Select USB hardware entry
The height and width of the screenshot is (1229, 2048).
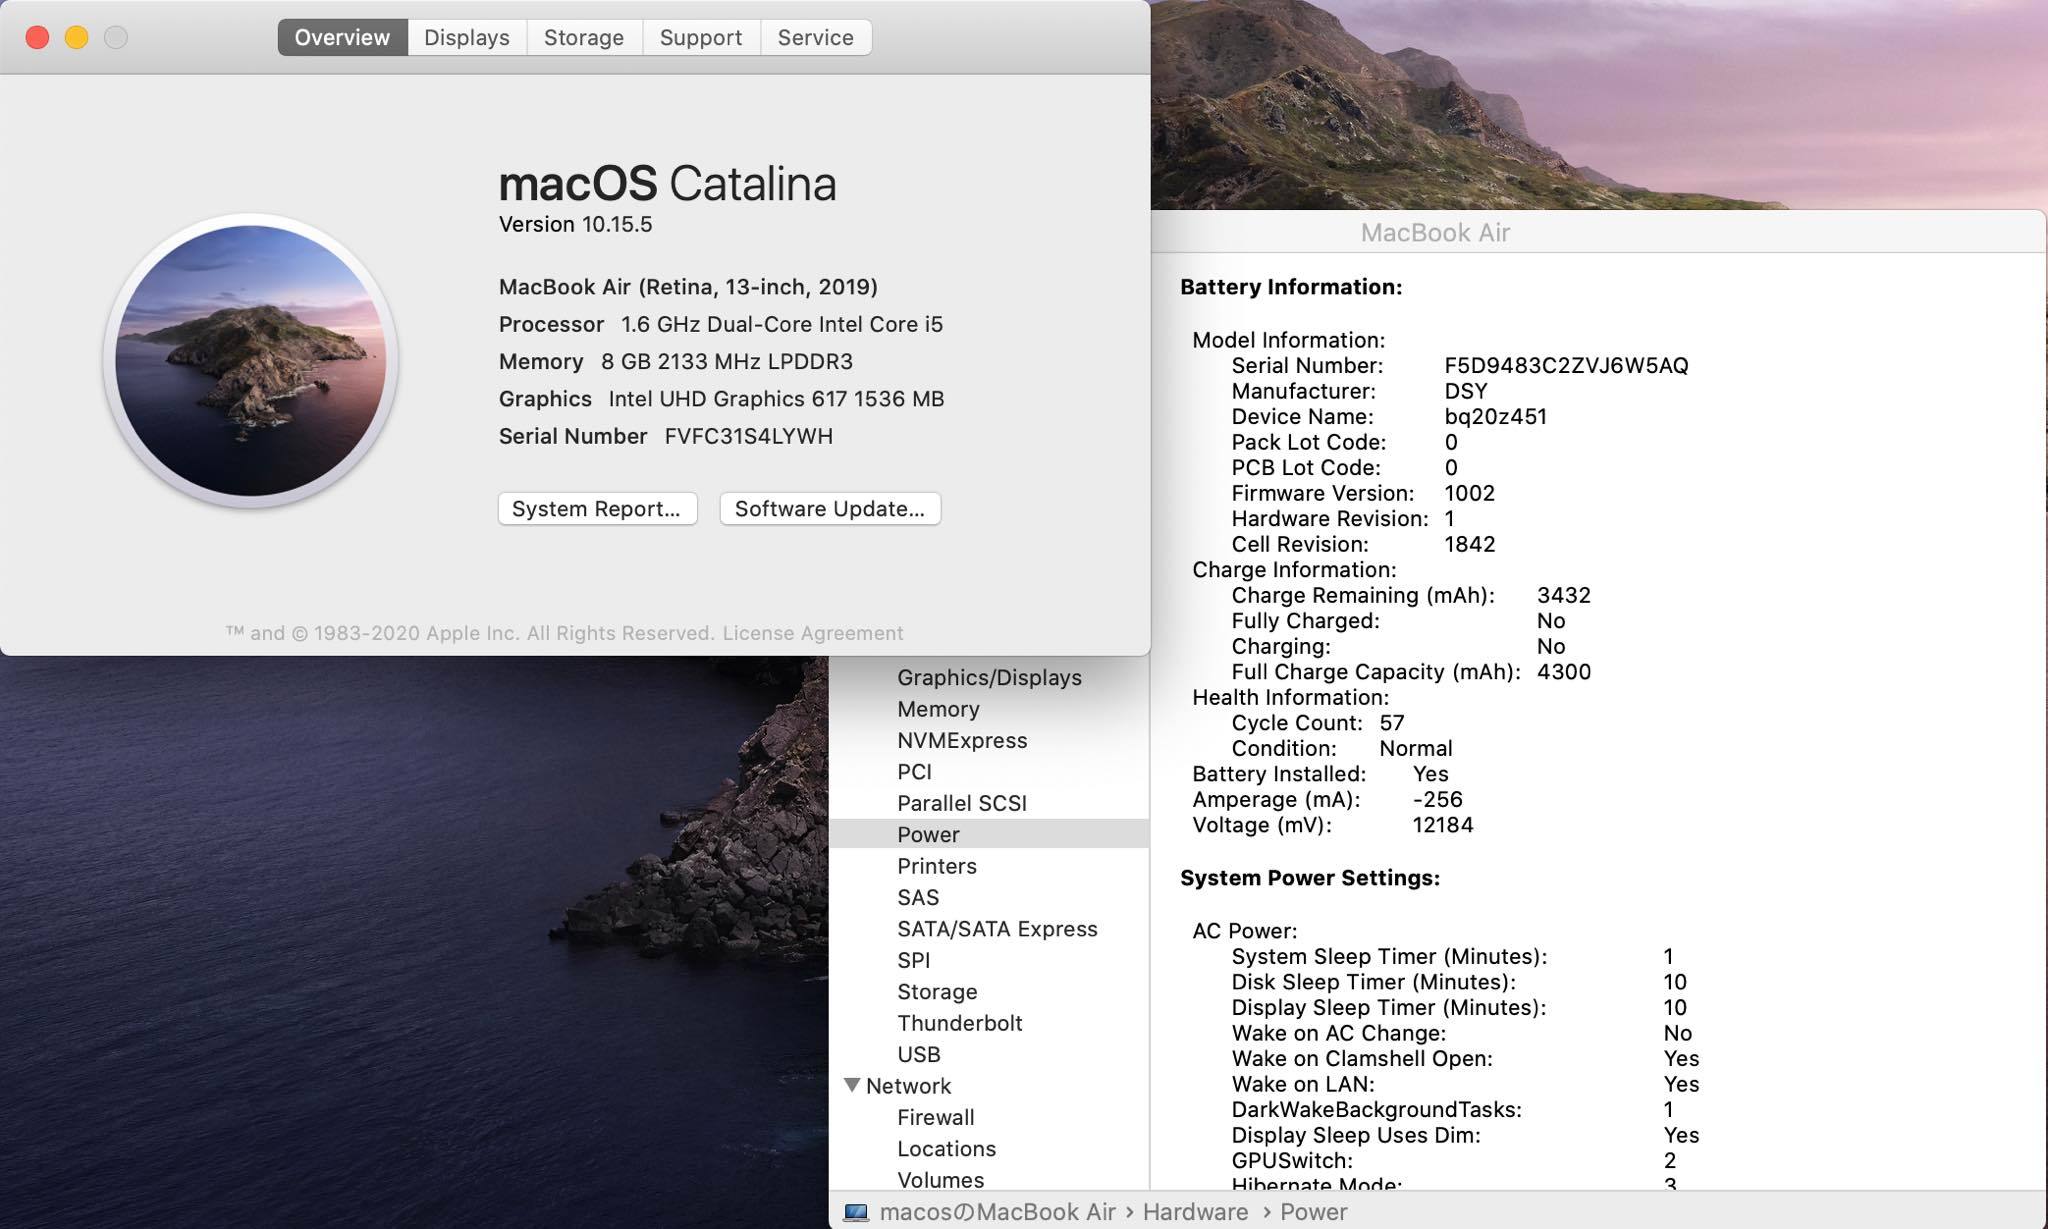[x=918, y=1054]
